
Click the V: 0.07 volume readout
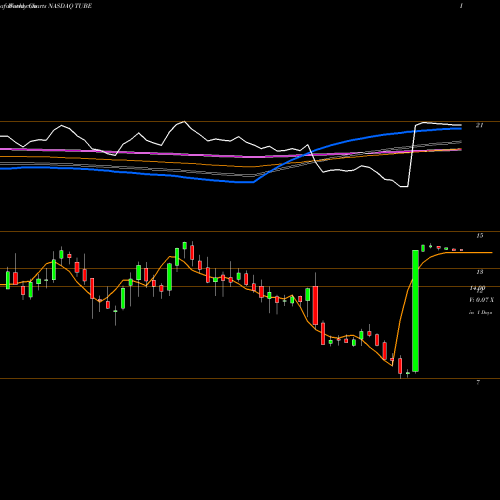tap(481, 300)
